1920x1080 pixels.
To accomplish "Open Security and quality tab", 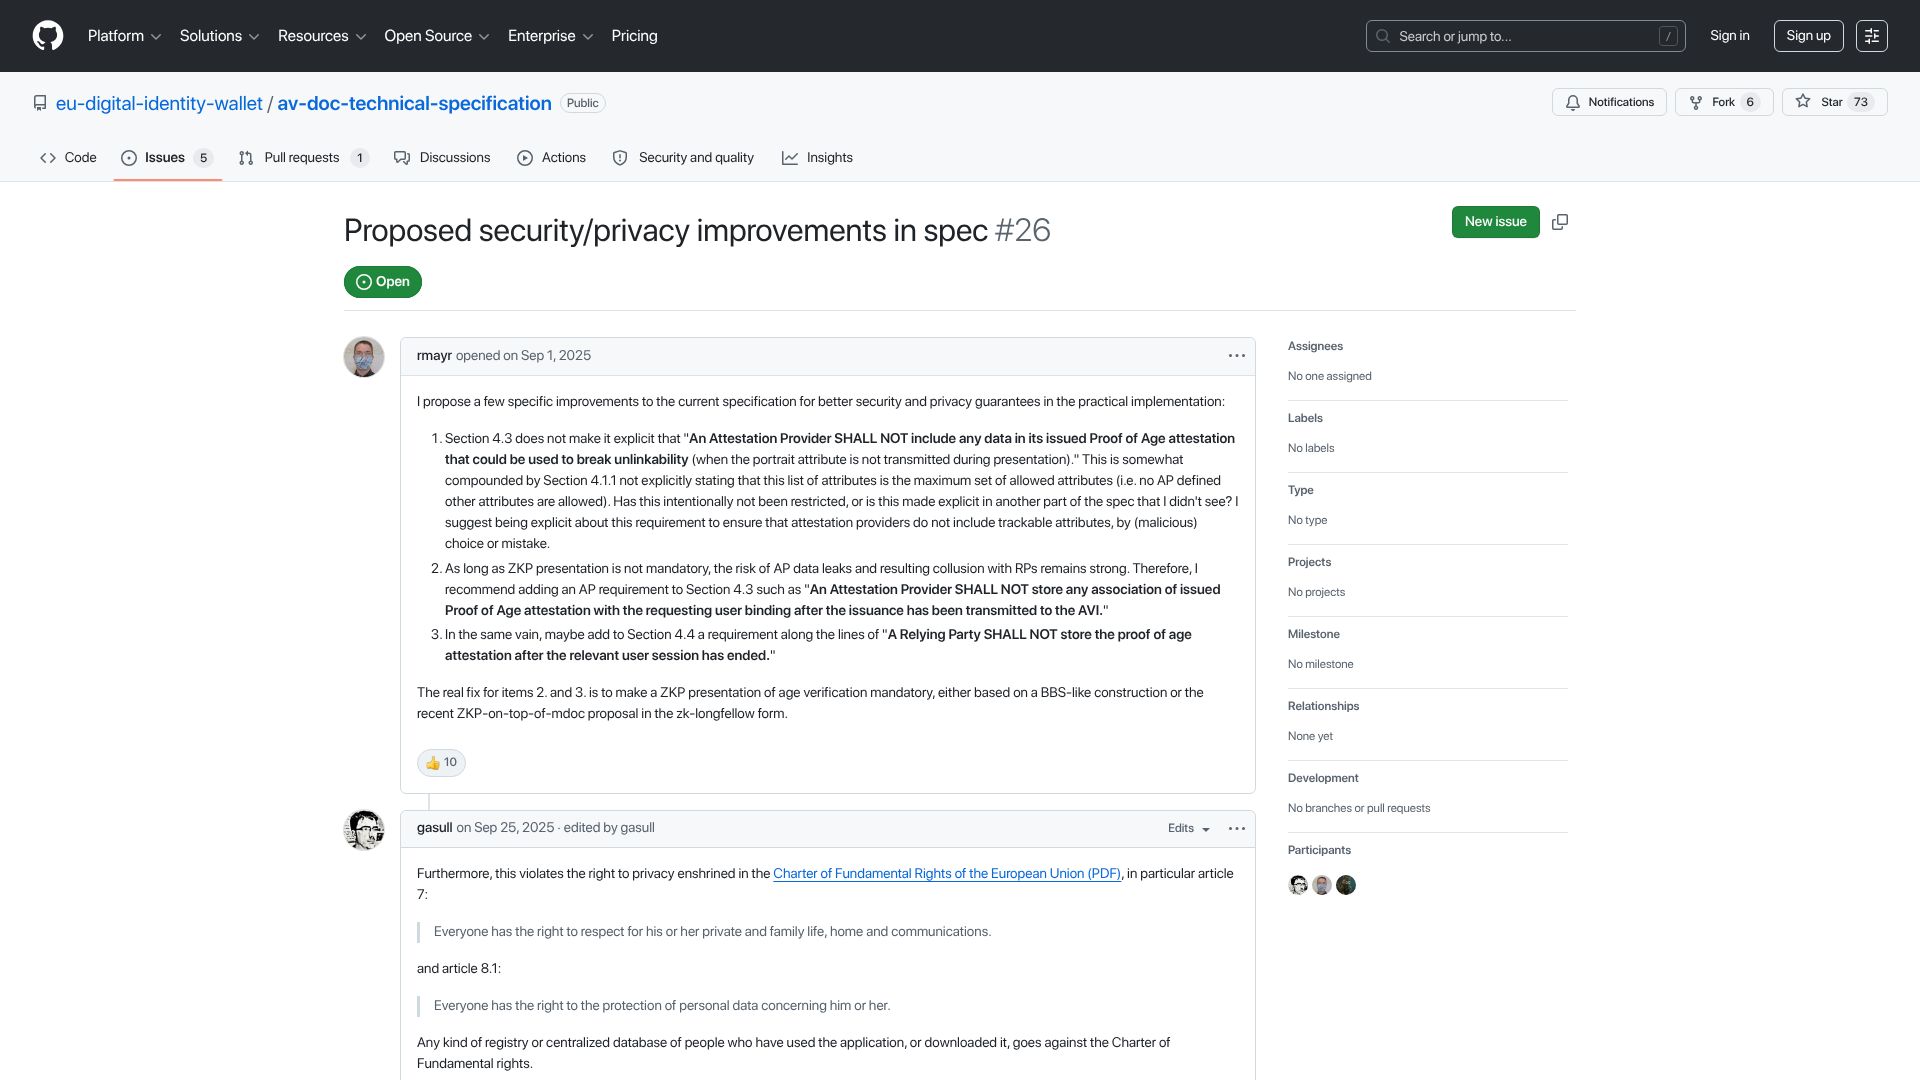I will click(683, 158).
